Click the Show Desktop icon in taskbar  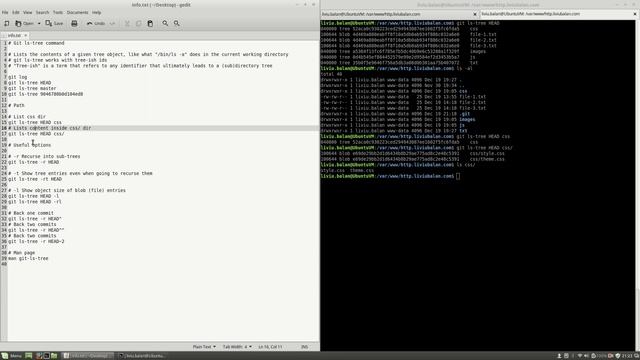[x=29, y=356]
